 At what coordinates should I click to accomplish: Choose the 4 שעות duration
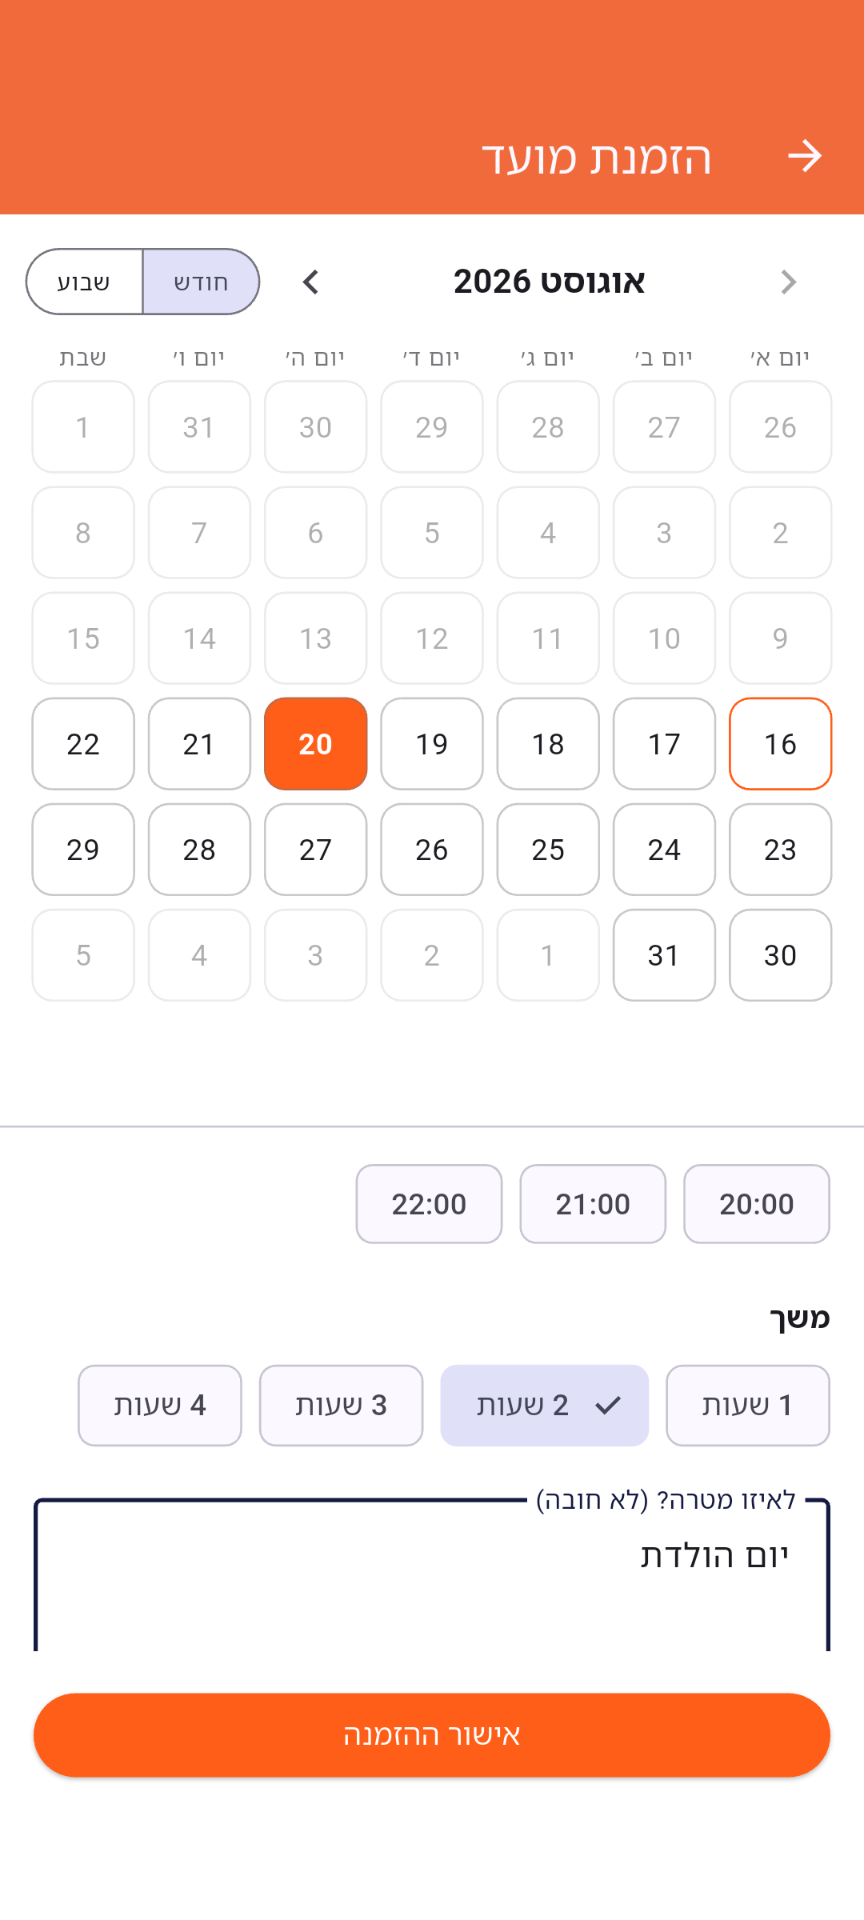[x=160, y=1405]
